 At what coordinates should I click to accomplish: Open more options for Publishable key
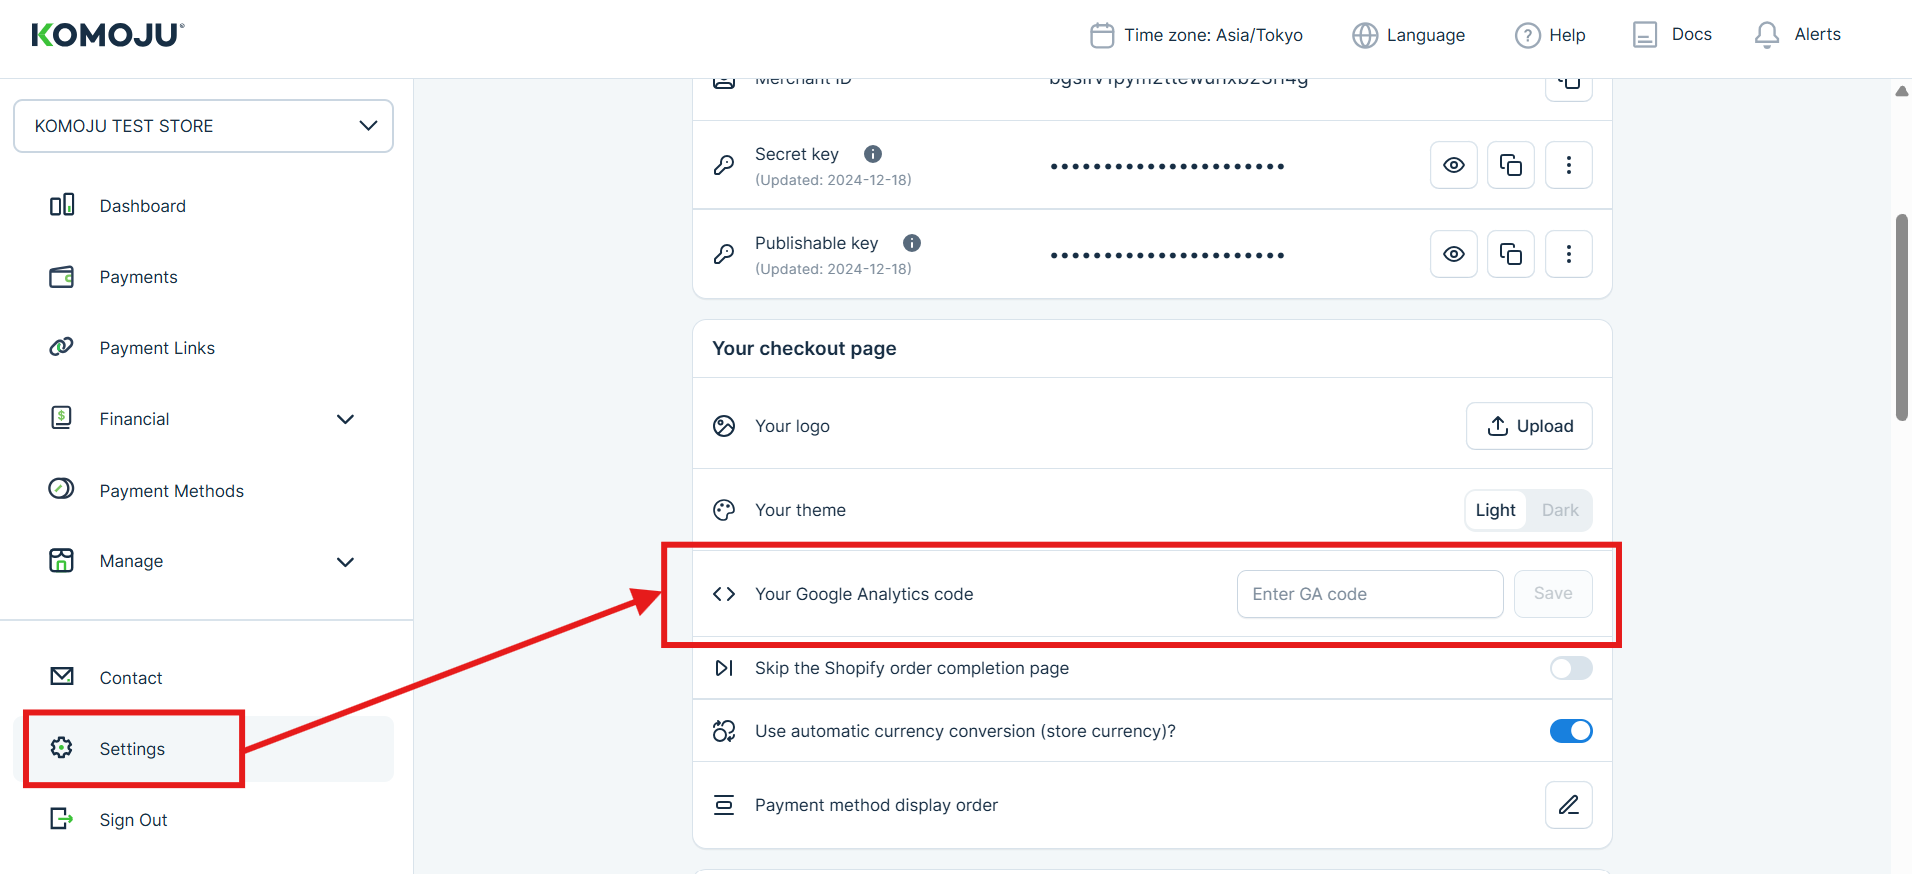1568,254
